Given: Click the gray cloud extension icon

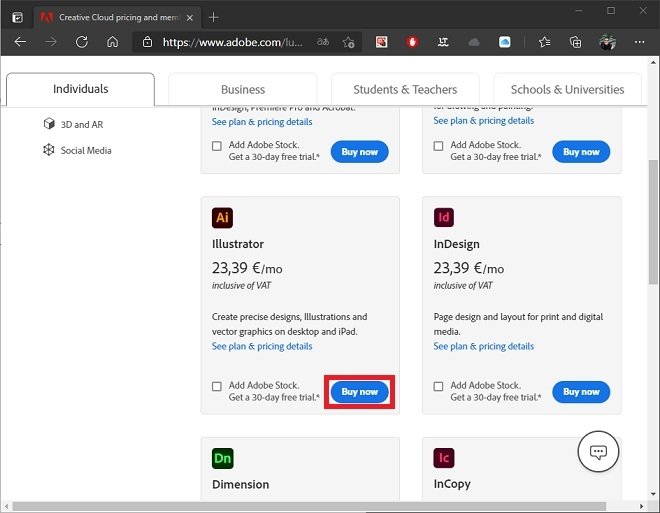Looking at the screenshot, I should pos(474,42).
